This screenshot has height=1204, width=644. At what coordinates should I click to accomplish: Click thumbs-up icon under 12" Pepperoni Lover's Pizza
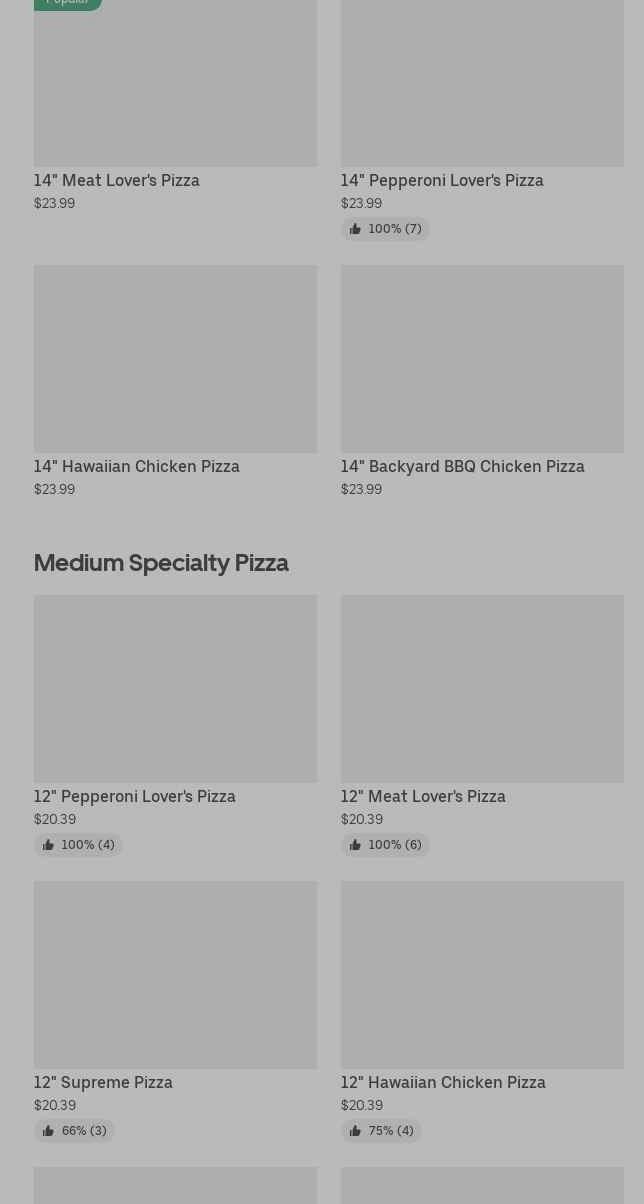pos(48,845)
